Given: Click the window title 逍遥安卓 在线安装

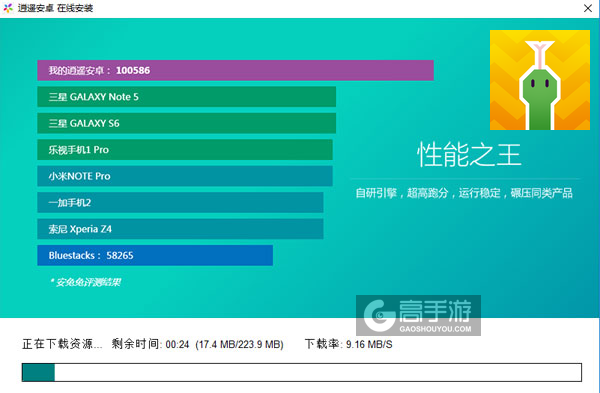Looking at the screenshot, I should (x=55, y=8).
